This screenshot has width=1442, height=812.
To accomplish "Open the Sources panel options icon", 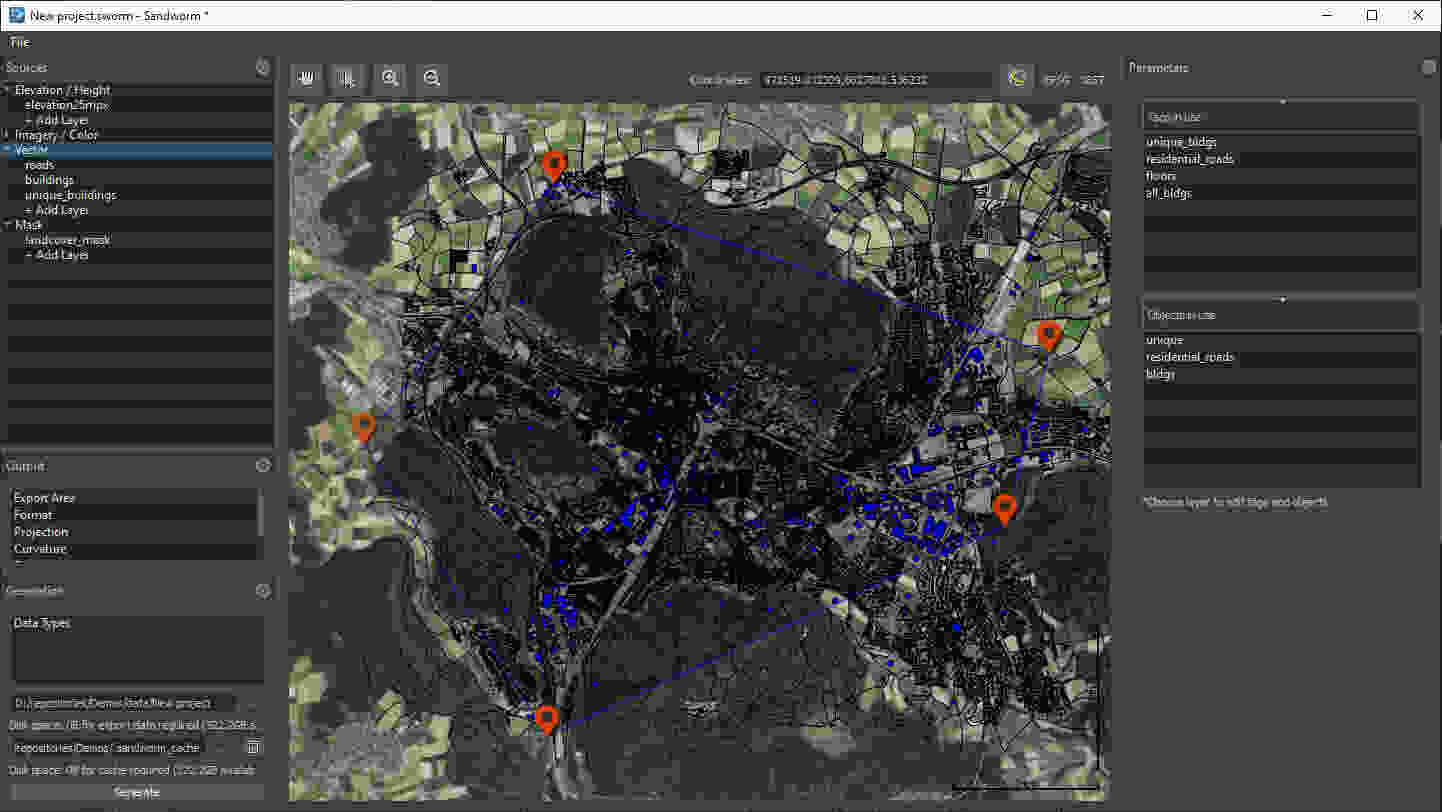I will (263, 67).
